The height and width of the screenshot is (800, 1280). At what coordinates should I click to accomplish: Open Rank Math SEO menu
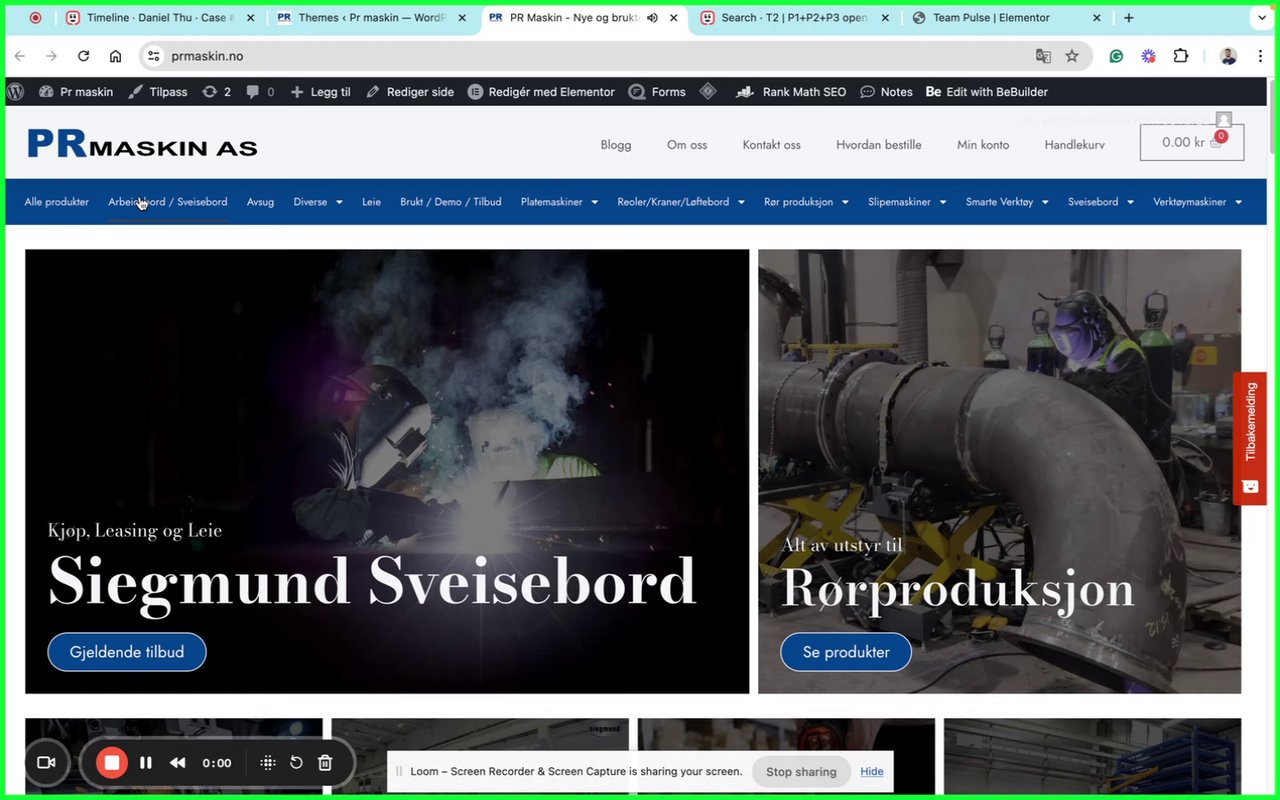tap(791, 91)
